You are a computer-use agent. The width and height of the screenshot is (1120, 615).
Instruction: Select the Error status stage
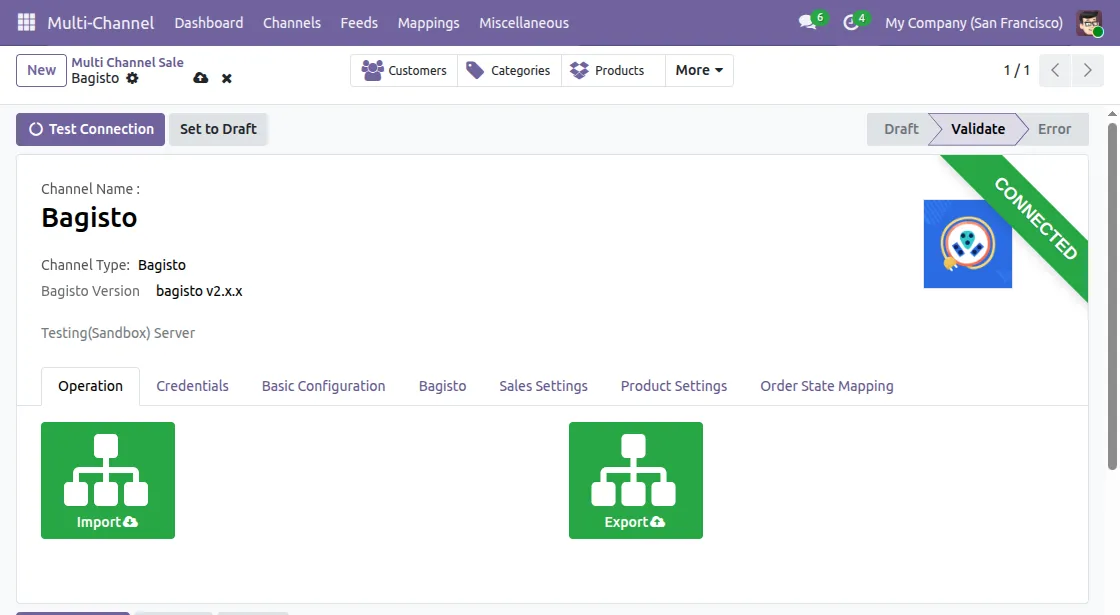(1054, 129)
